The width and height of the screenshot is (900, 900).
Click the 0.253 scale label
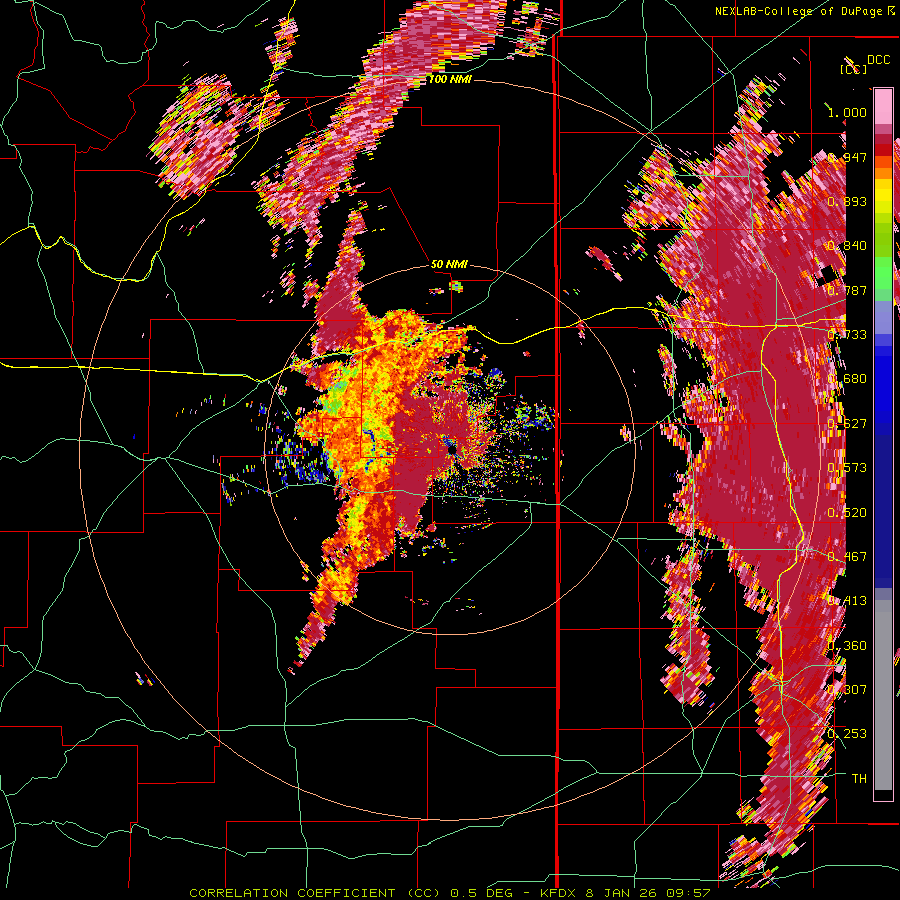click(847, 734)
